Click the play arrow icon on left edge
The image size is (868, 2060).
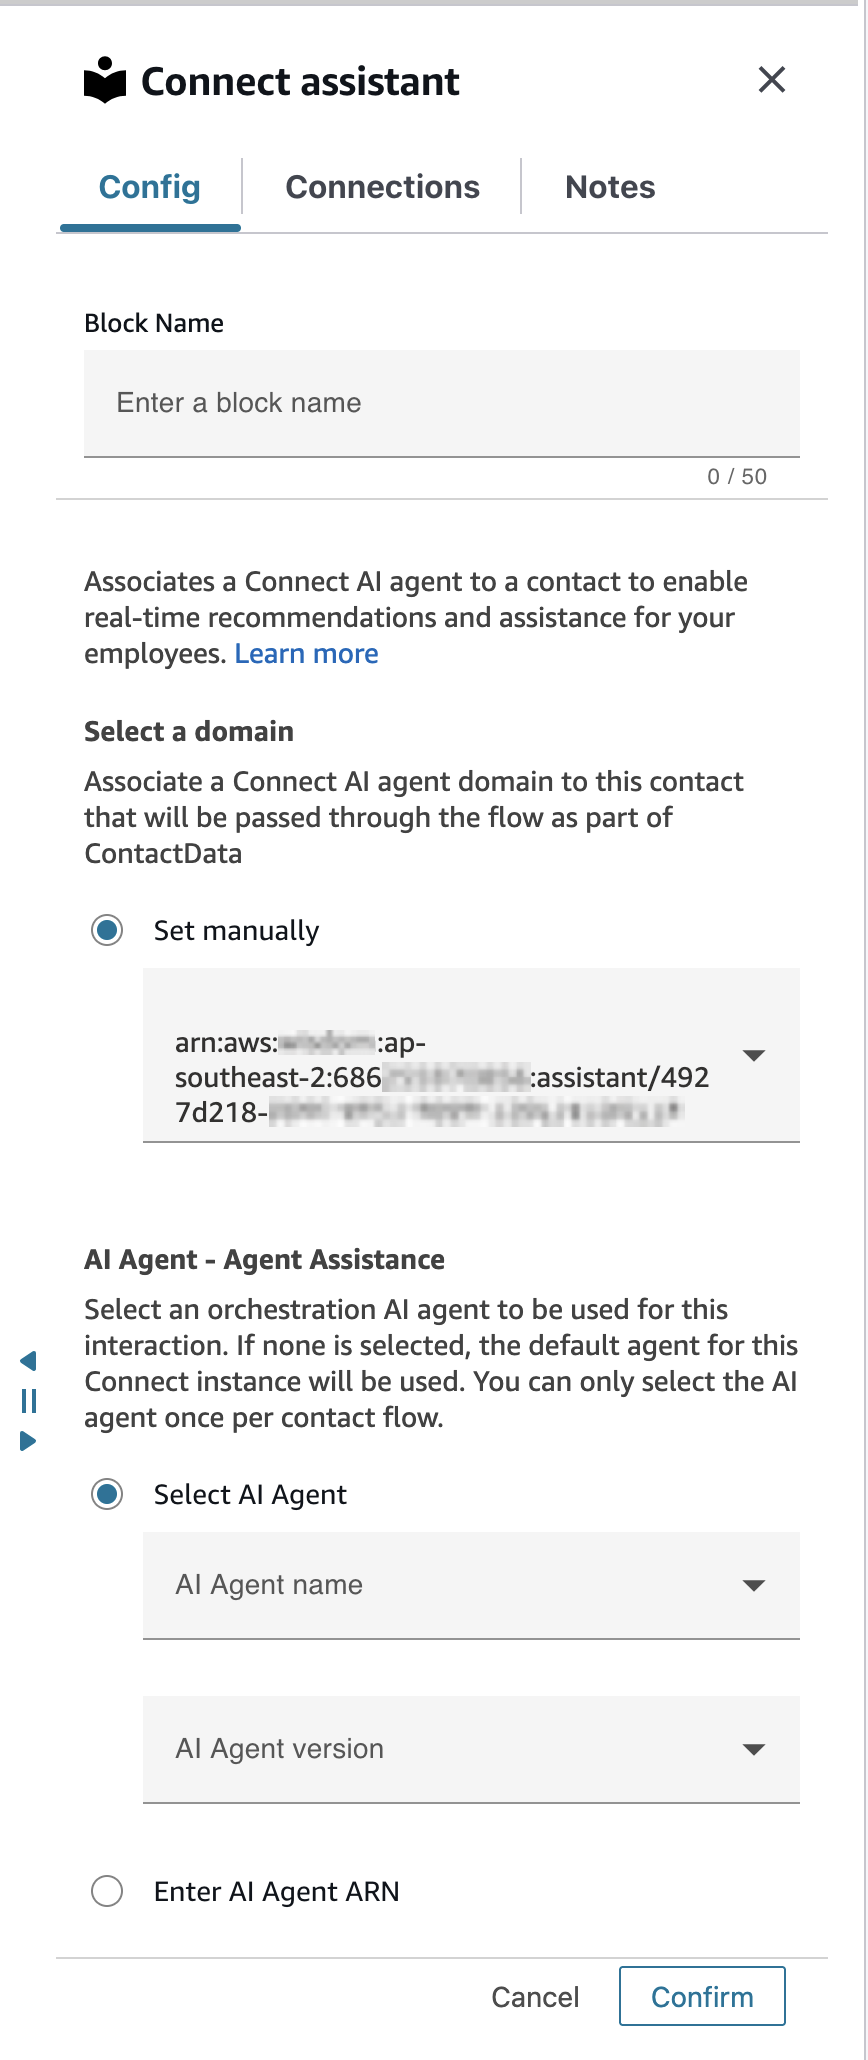click(28, 1441)
